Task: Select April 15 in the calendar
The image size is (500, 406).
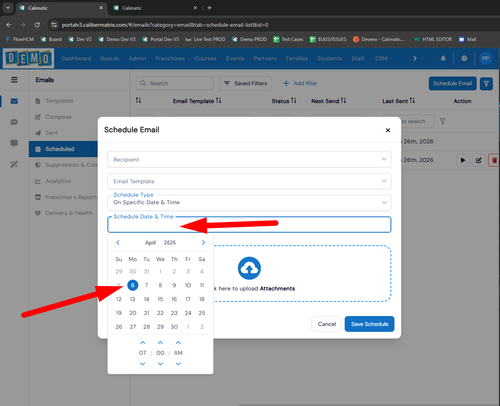Action: (x=160, y=299)
